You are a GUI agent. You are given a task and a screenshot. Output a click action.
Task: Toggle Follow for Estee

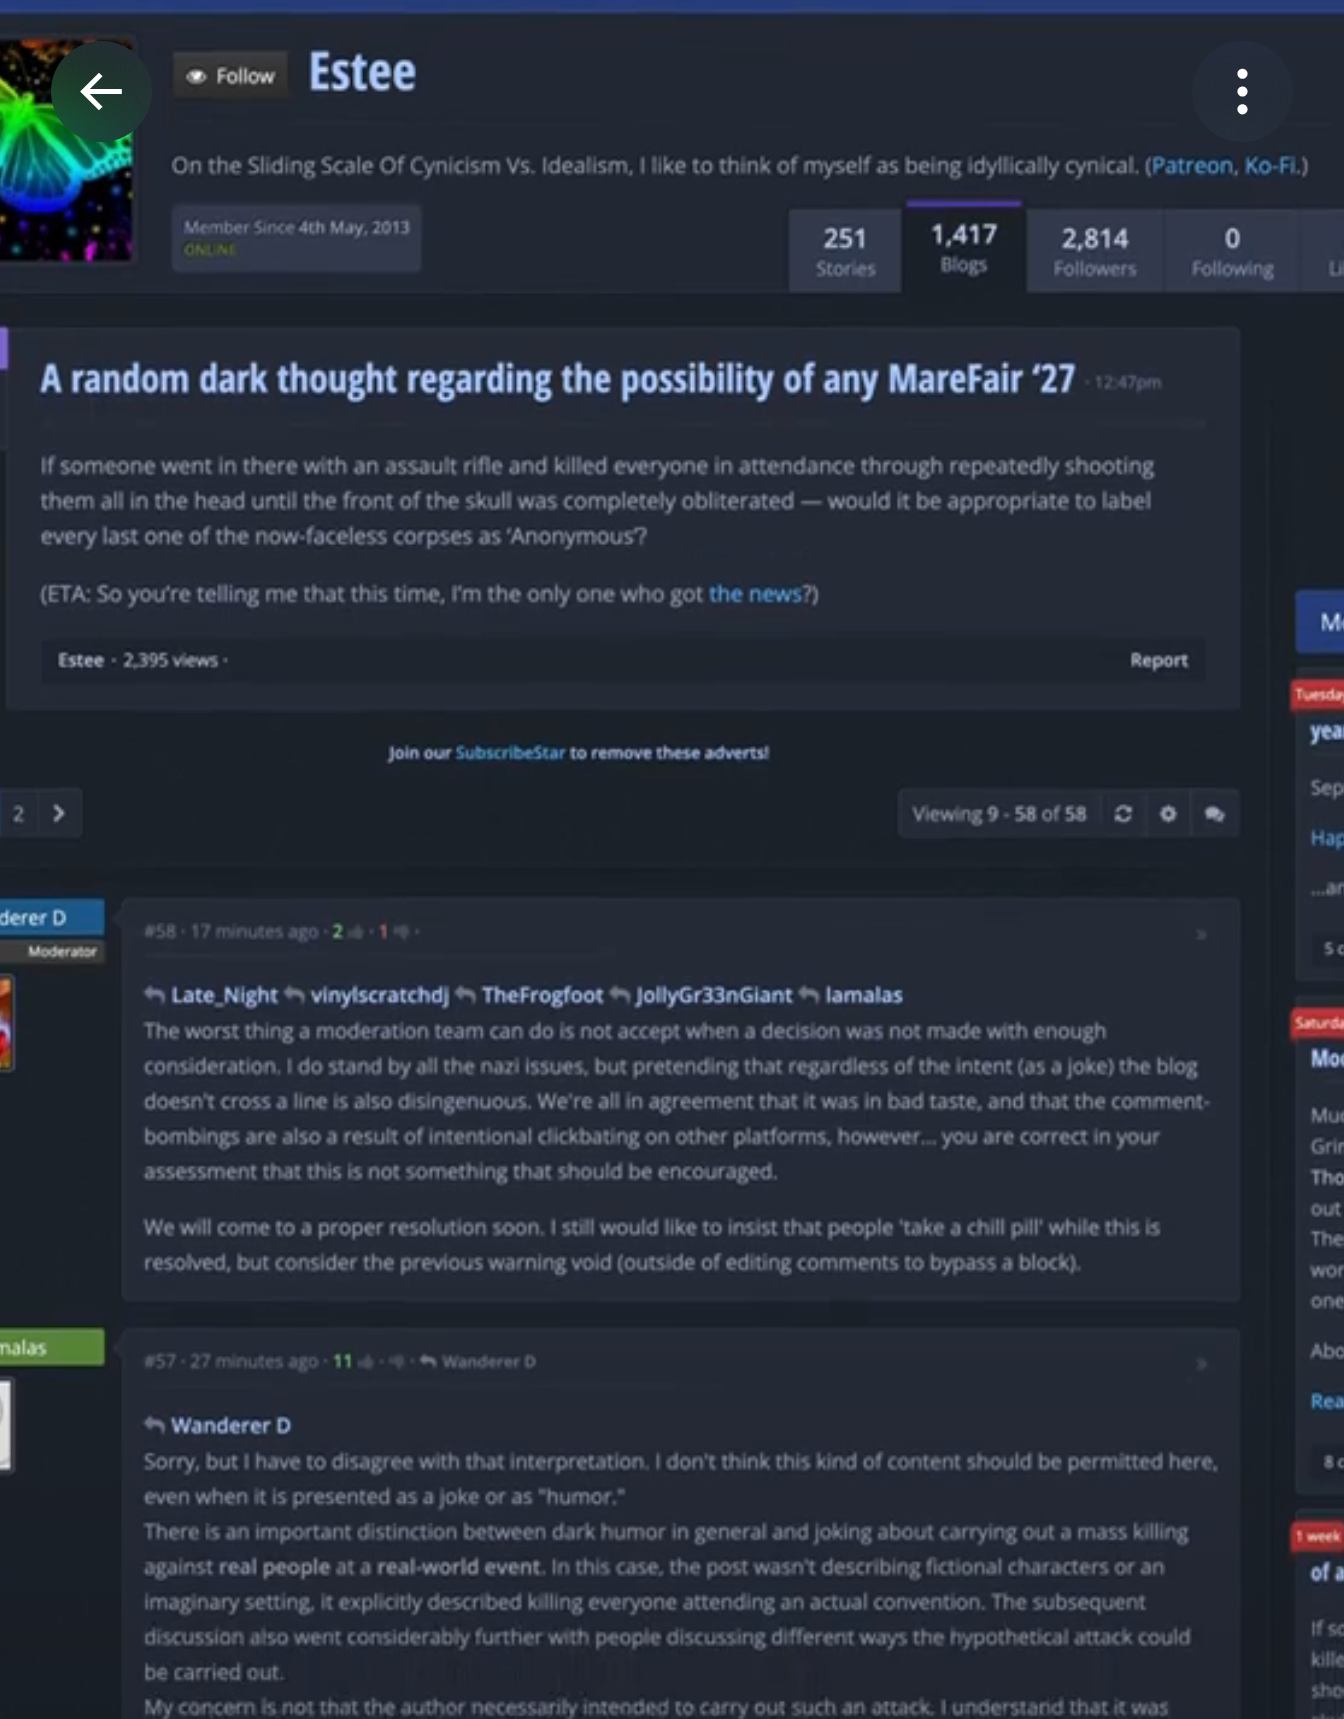point(231,76)
